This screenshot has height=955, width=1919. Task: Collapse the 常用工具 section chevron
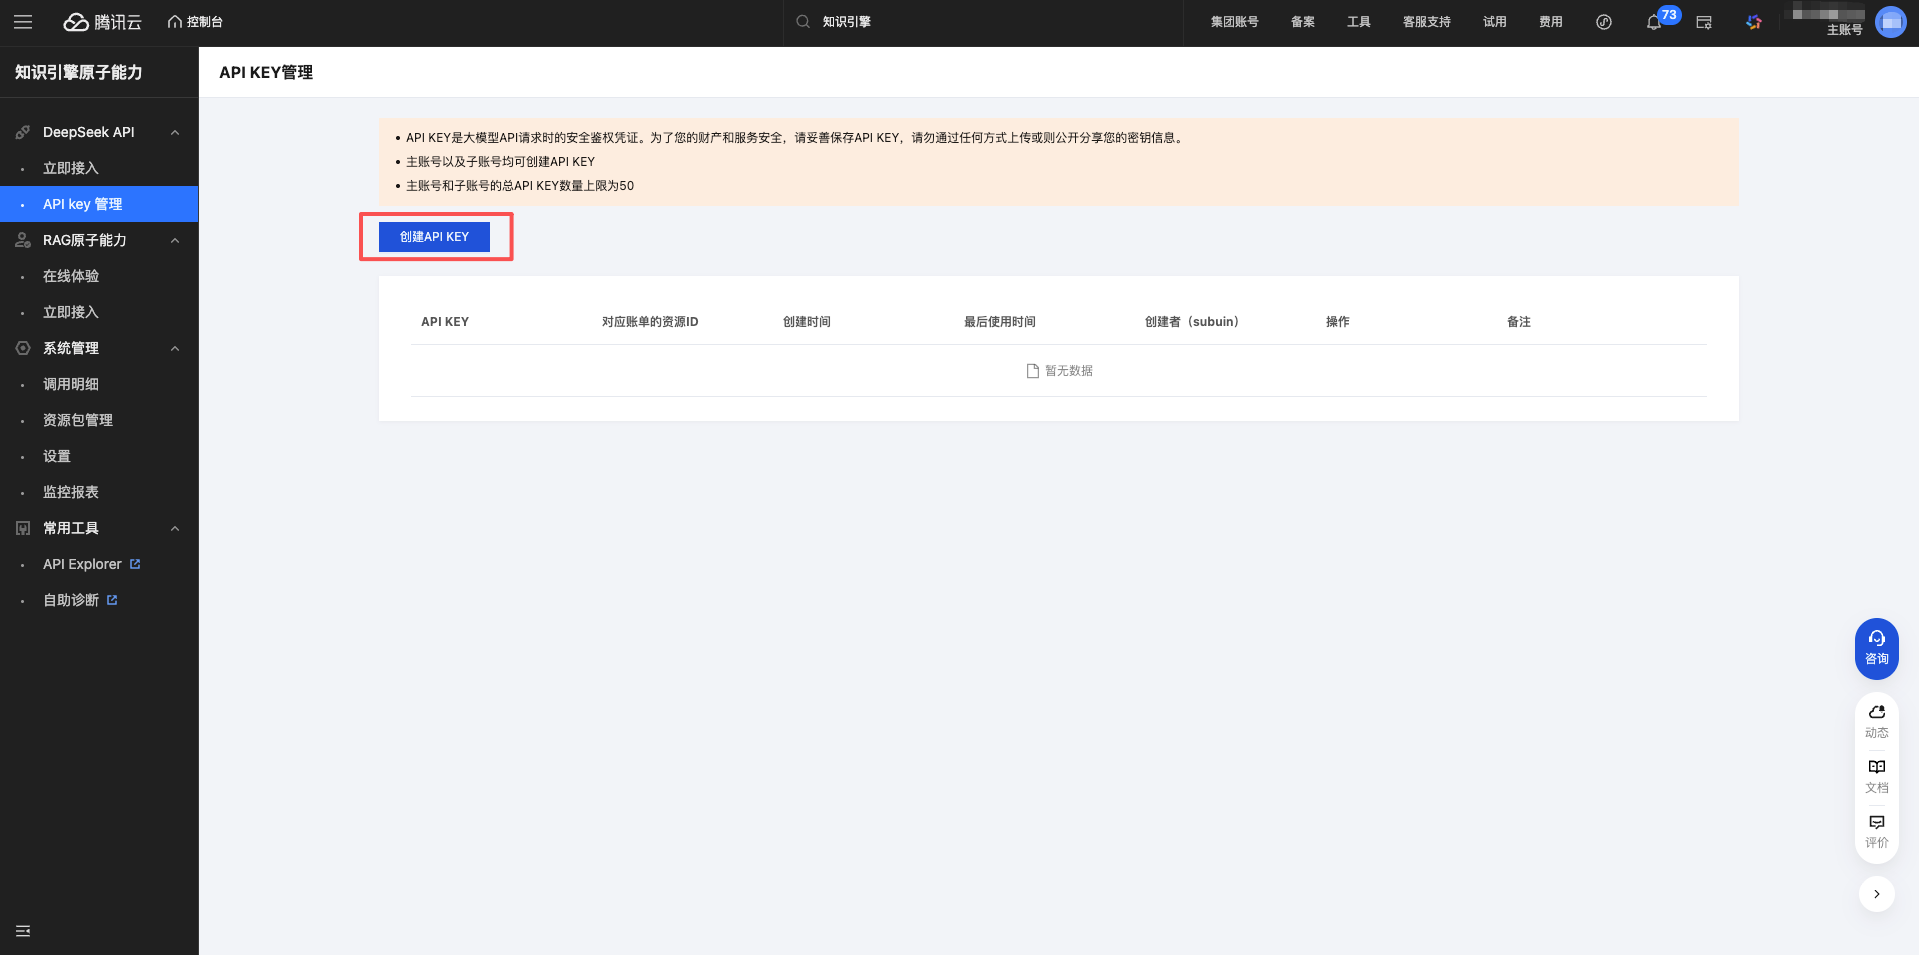pos(176,528)
